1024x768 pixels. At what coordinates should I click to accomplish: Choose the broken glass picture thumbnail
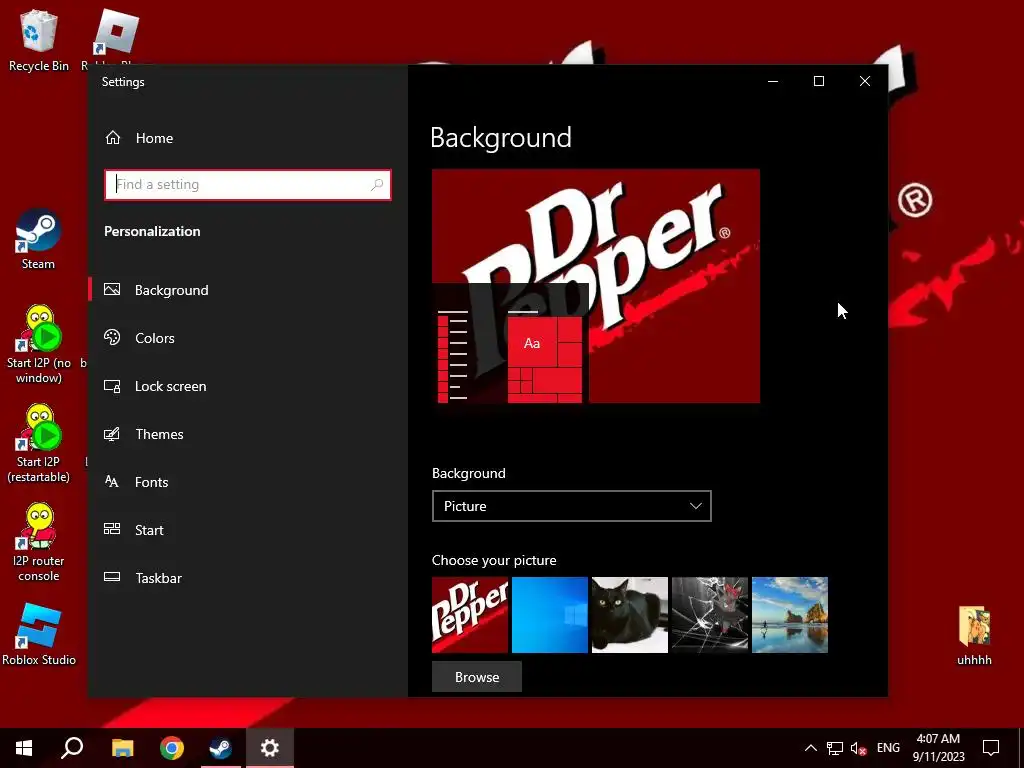coord(710,615)
